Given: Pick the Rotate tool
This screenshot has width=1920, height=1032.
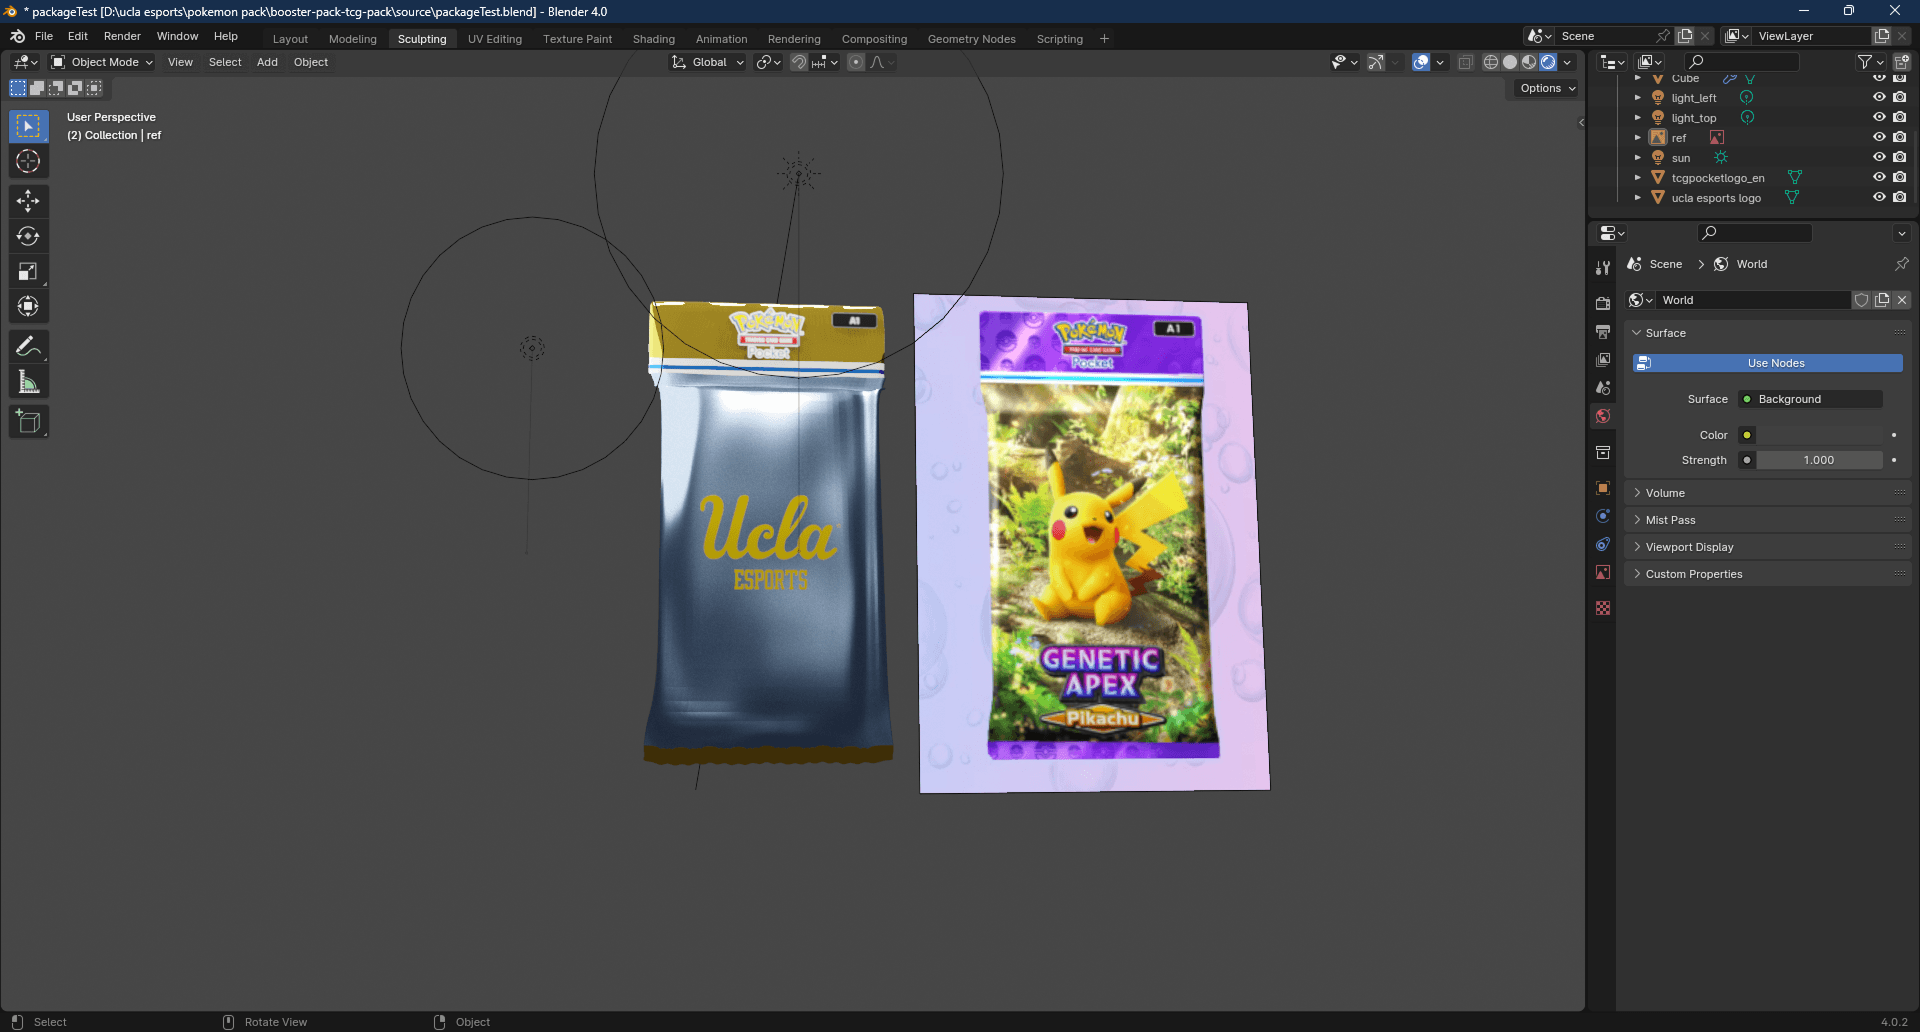Looking at the screenshot, I should pos(28,236).
